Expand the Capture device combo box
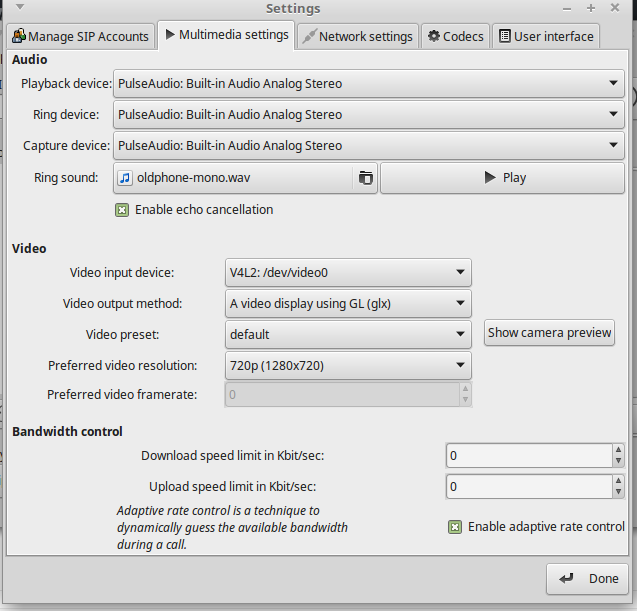 coord(368,145)
